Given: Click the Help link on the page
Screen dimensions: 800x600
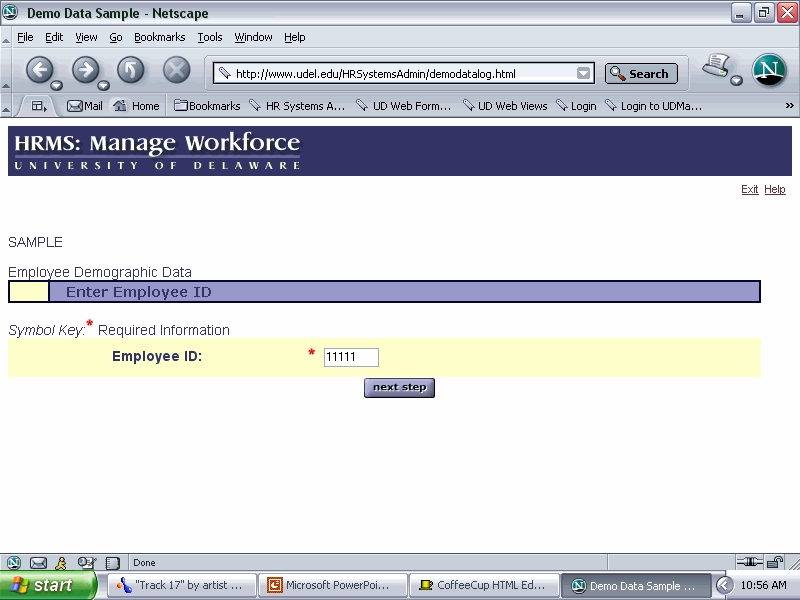Looking at the screenshot, I should pos(775,190).
